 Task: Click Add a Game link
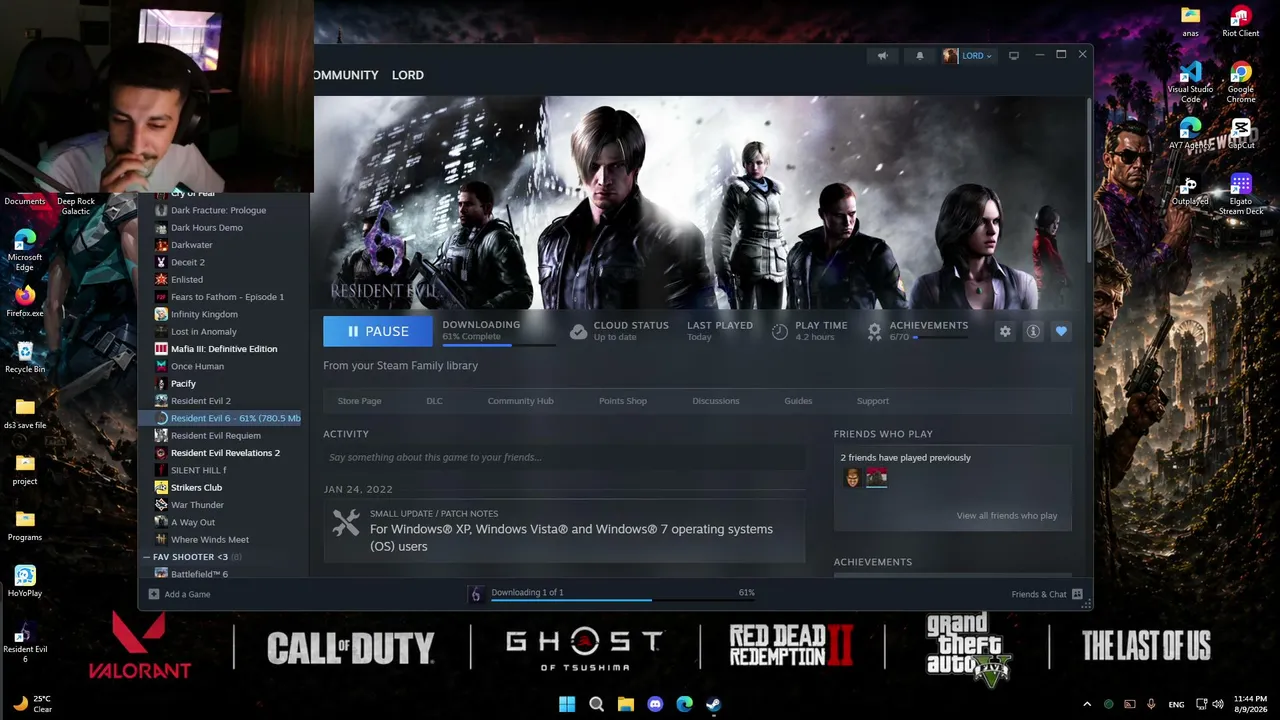pyautogui.click(x=187, y=594)
